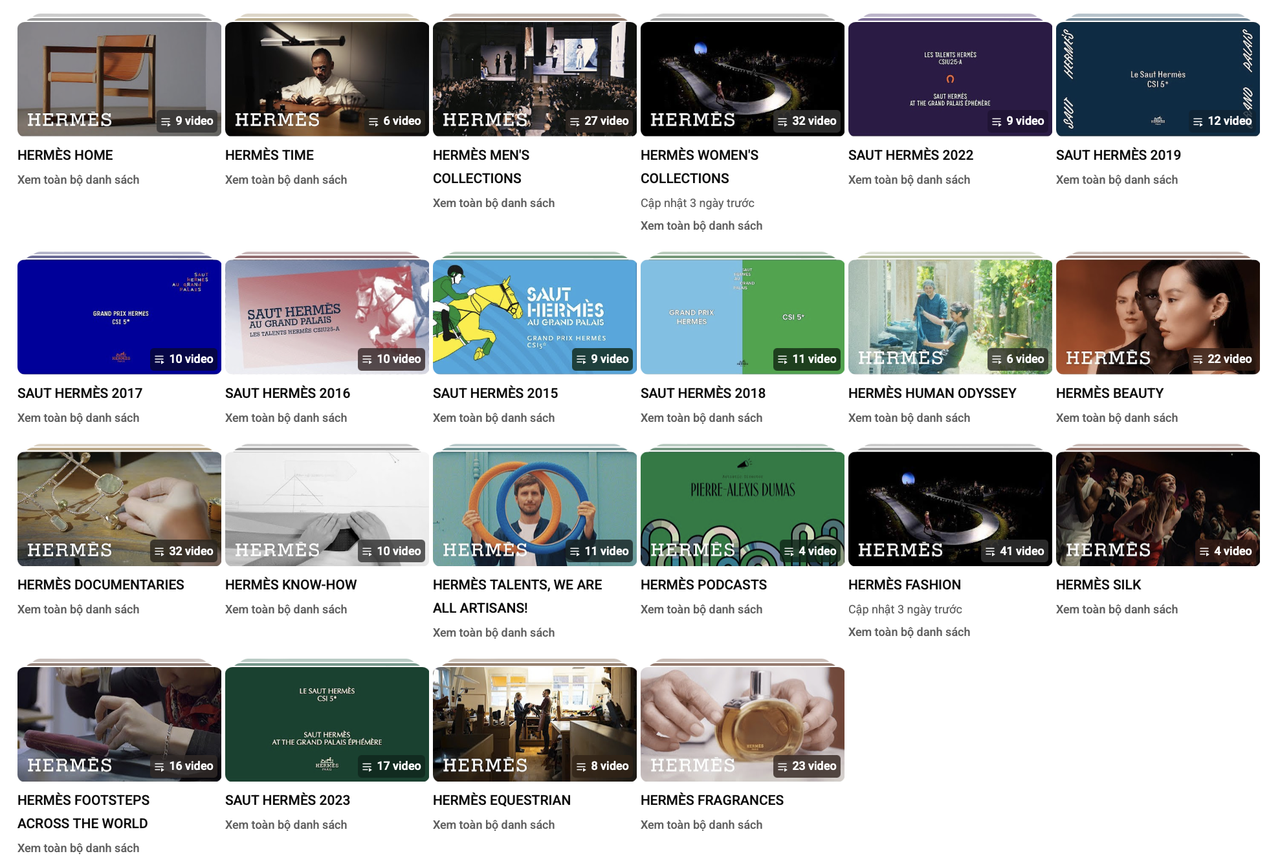Click the SAUT HERMÈS 2022 title
Screen dimensions: 1280x867
coord(910,155)
